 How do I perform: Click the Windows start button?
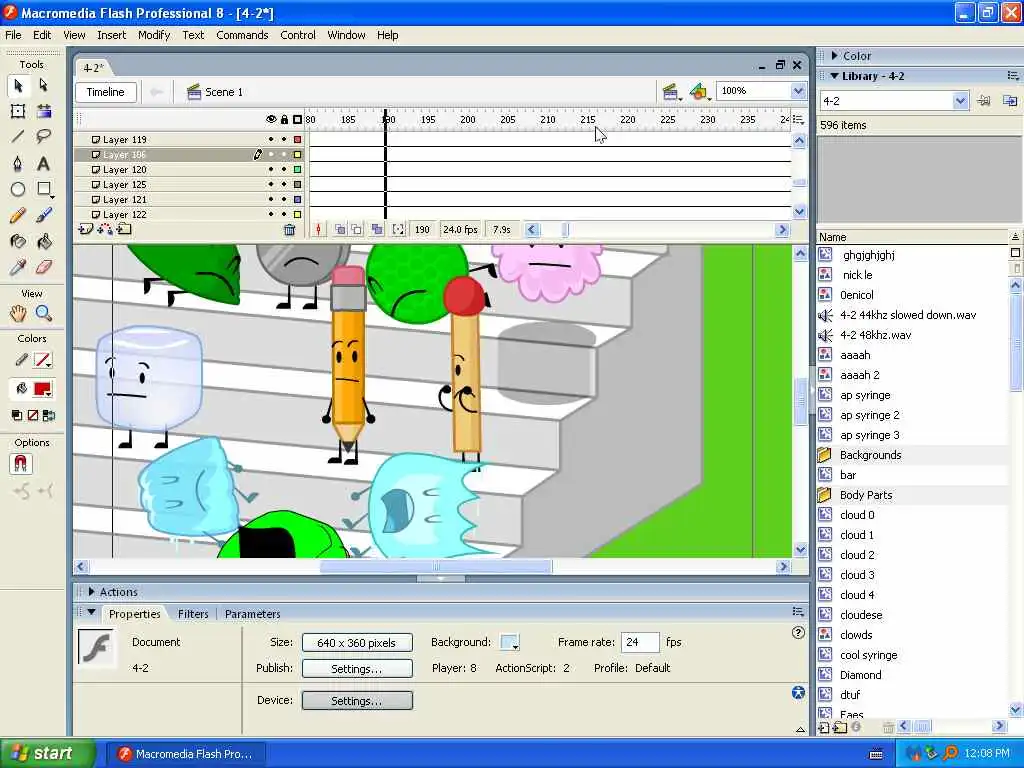click(x=48, y=754)
